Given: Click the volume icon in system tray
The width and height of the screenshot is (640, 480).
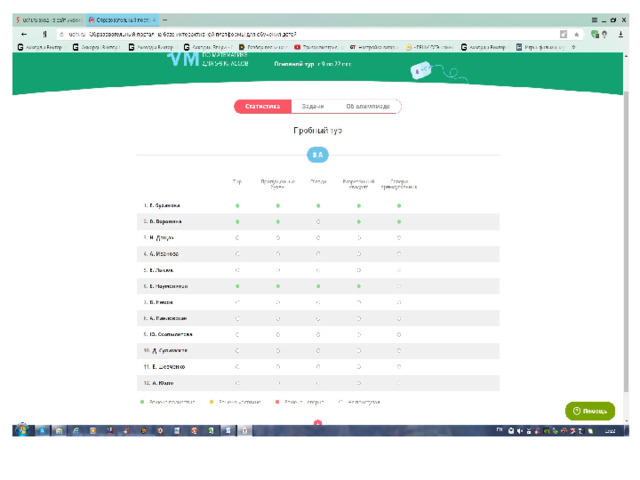Looking at the screenshot, I should click(520, 431).
